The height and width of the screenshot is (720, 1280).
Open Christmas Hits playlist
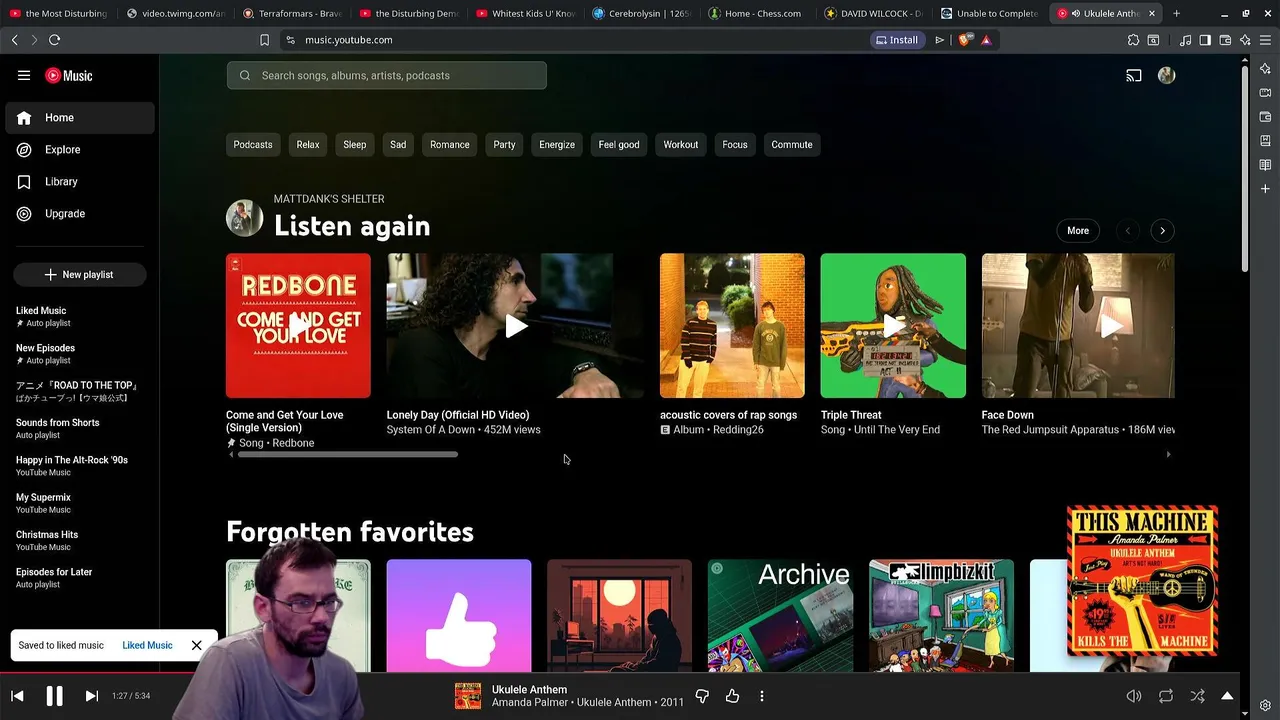(x=80, y=540)
